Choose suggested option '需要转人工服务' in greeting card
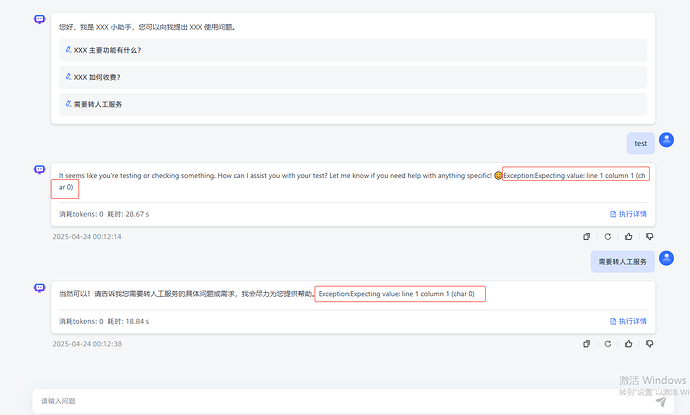 click(353, 104)
